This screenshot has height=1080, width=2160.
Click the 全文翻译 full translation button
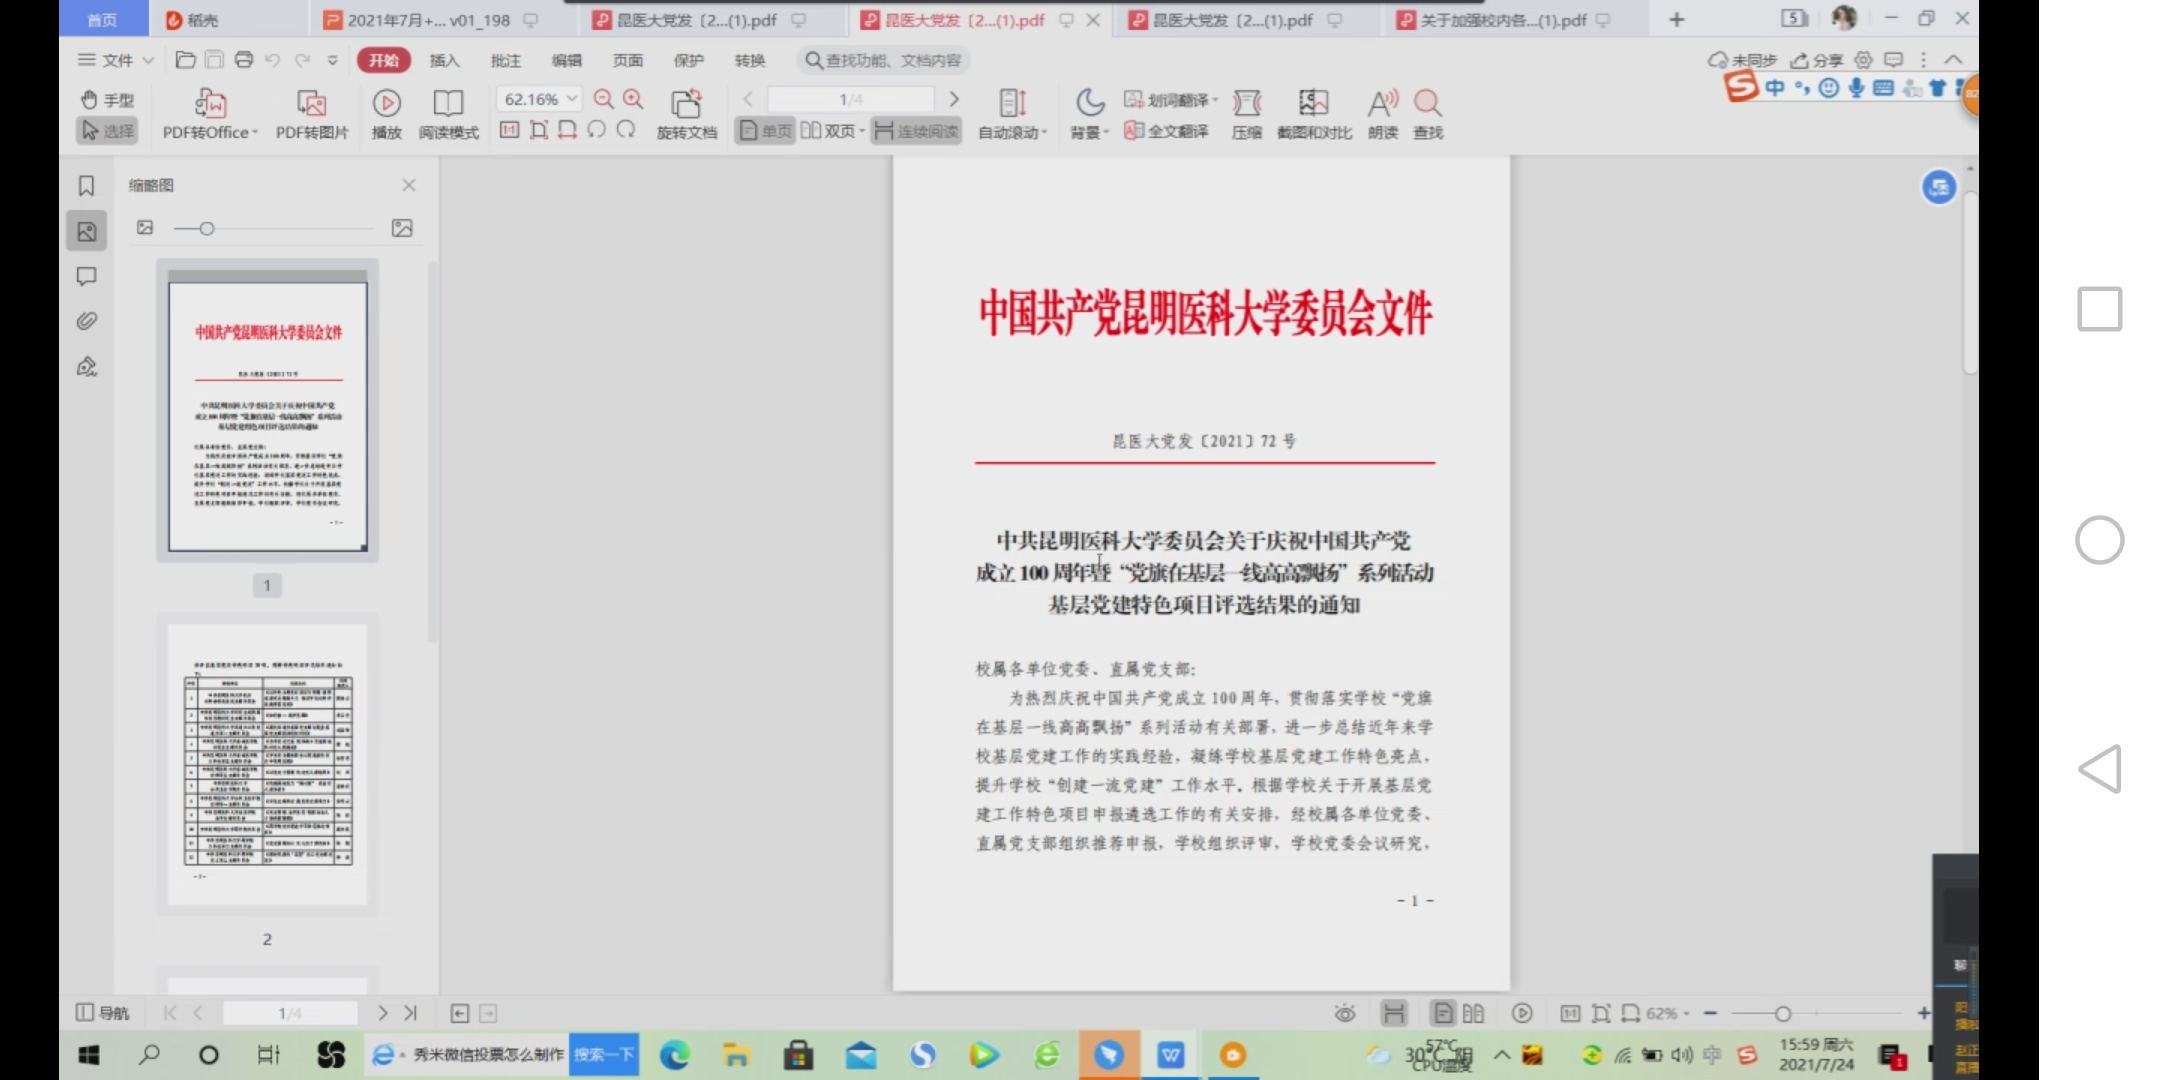pos(1167,131)
